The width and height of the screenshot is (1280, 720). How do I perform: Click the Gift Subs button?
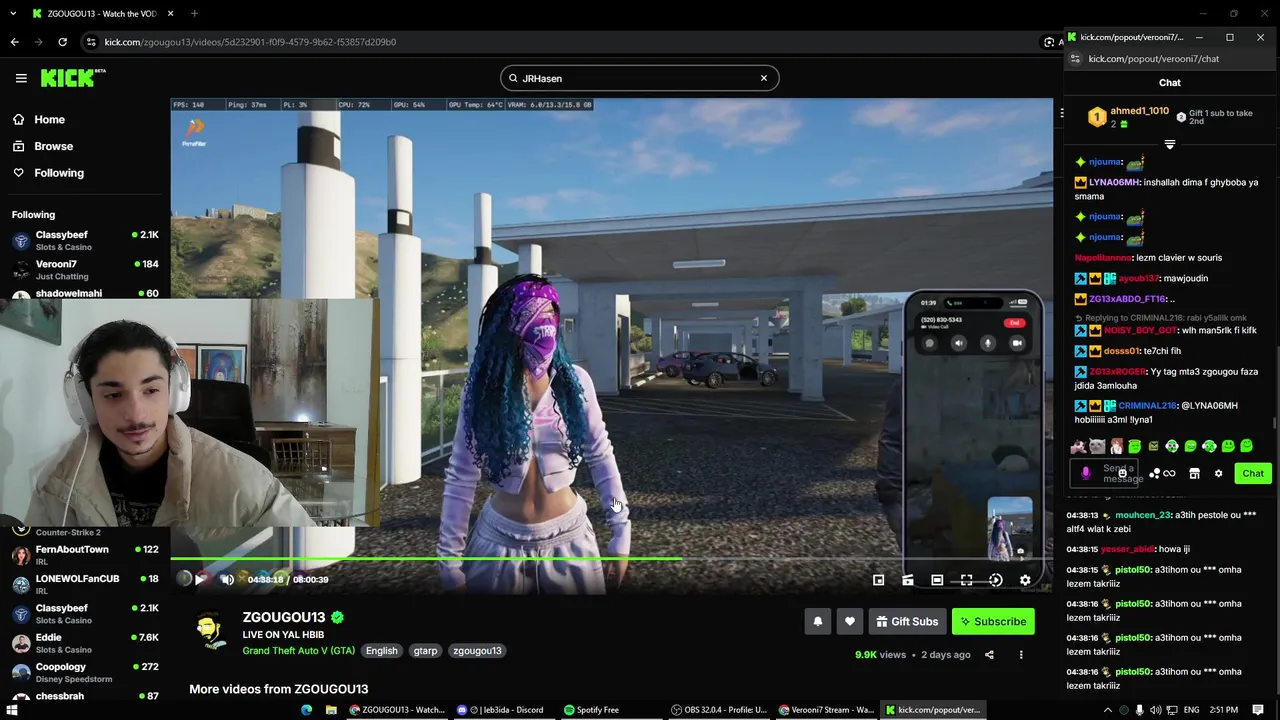[x=907, y=621]
